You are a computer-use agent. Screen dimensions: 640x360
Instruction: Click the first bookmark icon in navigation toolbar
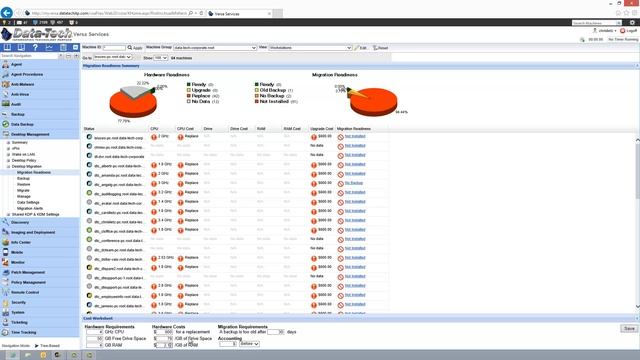[7, 48]
